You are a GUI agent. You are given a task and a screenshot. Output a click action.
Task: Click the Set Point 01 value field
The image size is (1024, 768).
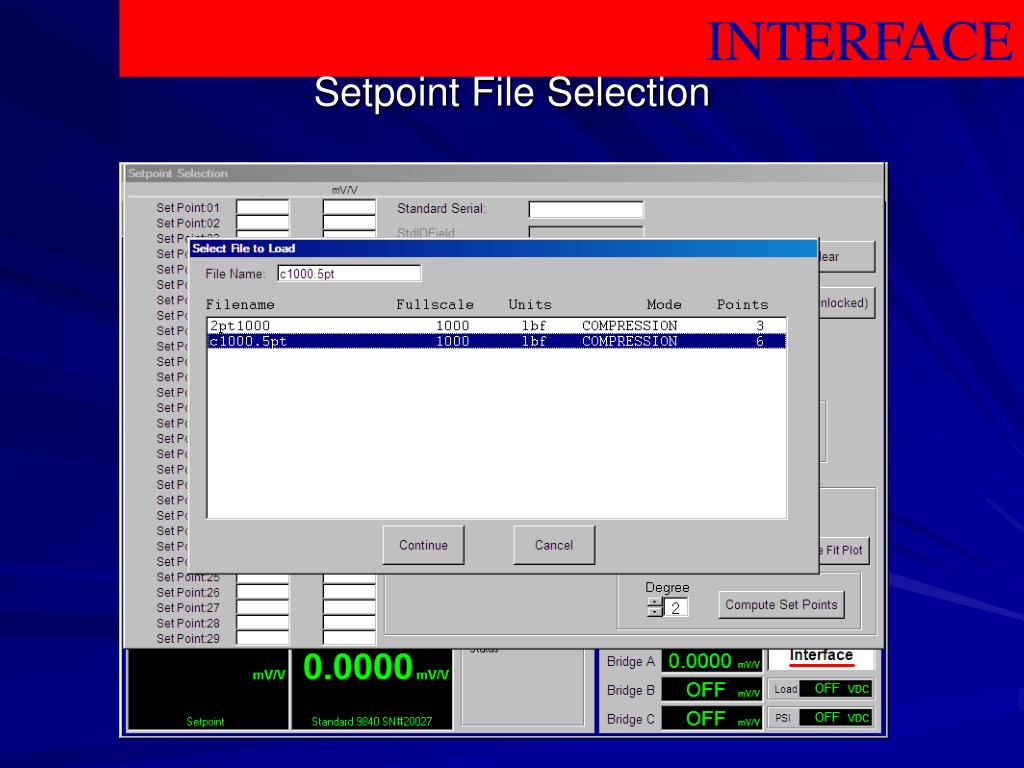pyautogui.click(x=263, y=208)
